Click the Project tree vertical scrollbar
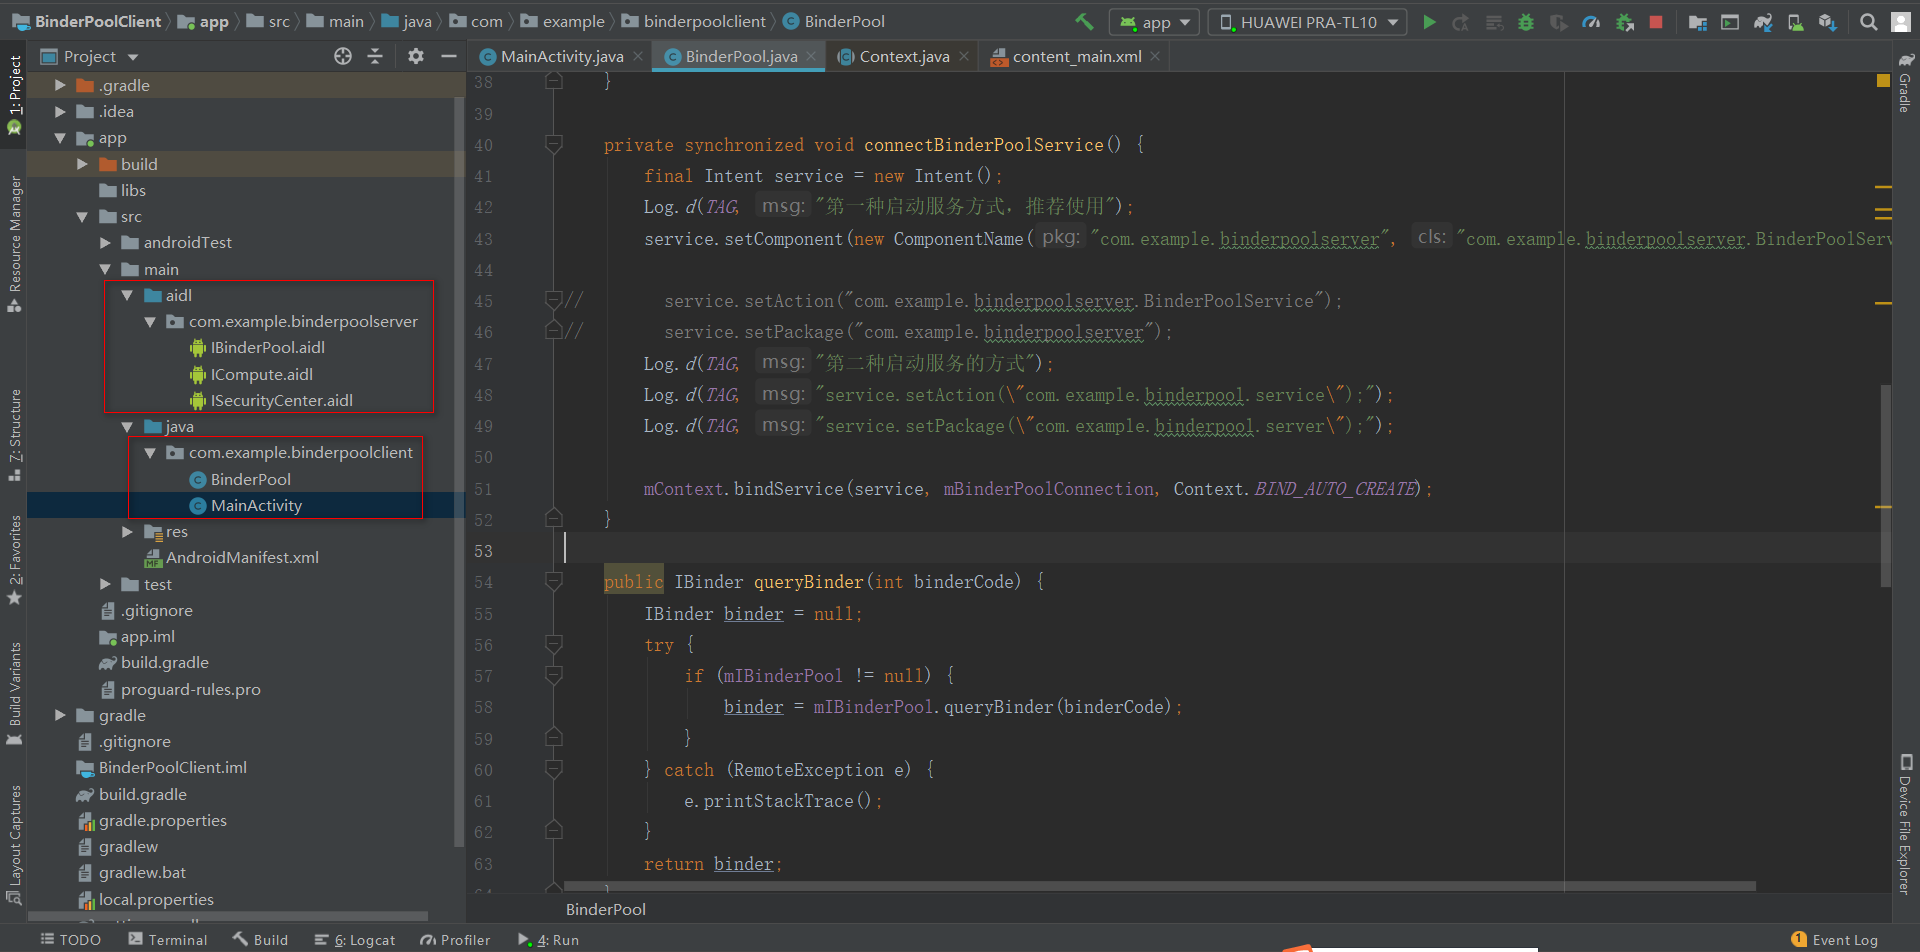 coord(459,470)
